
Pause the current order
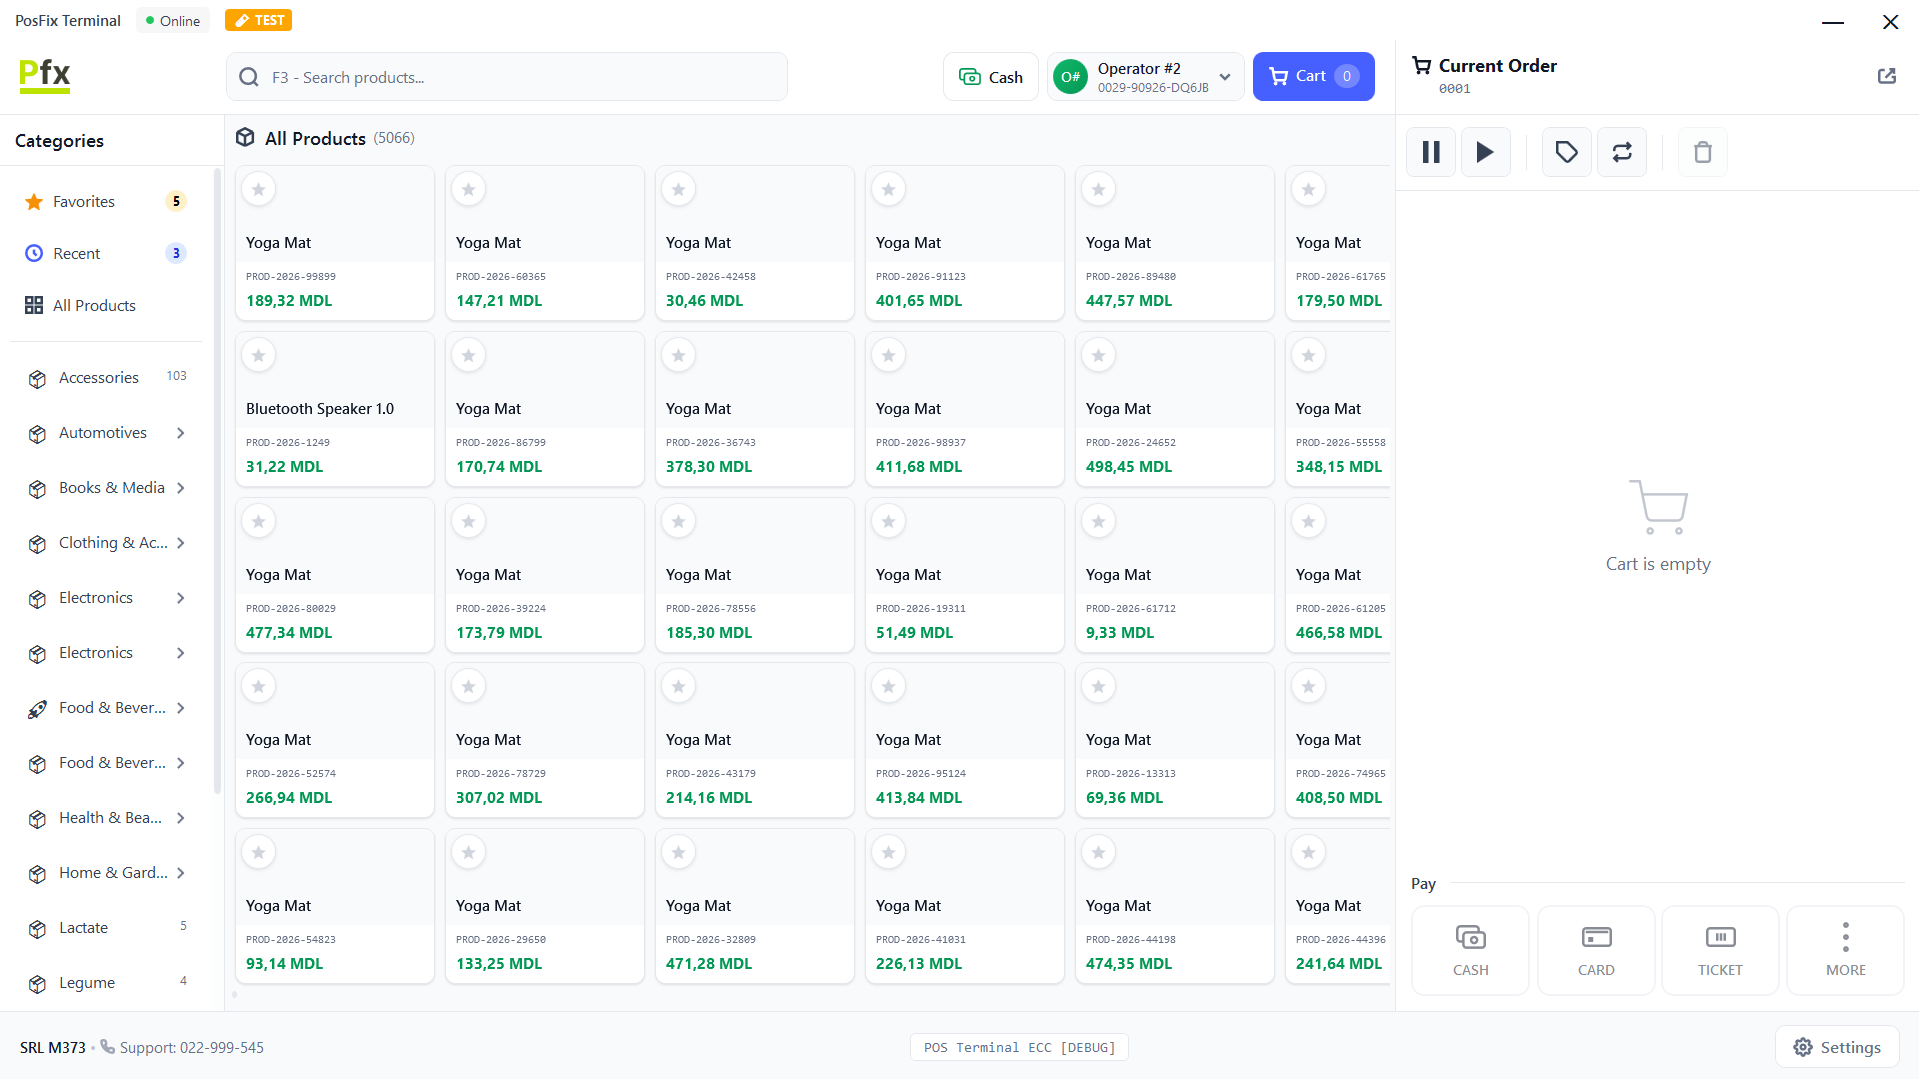tap(1431, 152)
